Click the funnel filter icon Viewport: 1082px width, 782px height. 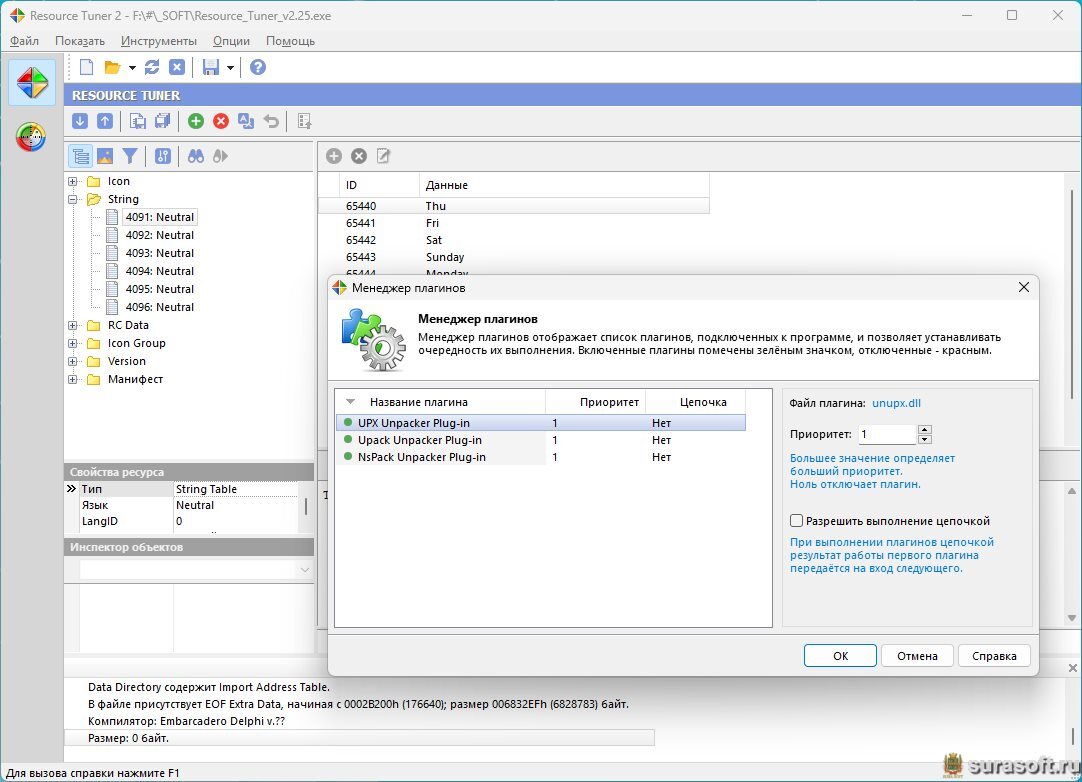tap(130, 157)
